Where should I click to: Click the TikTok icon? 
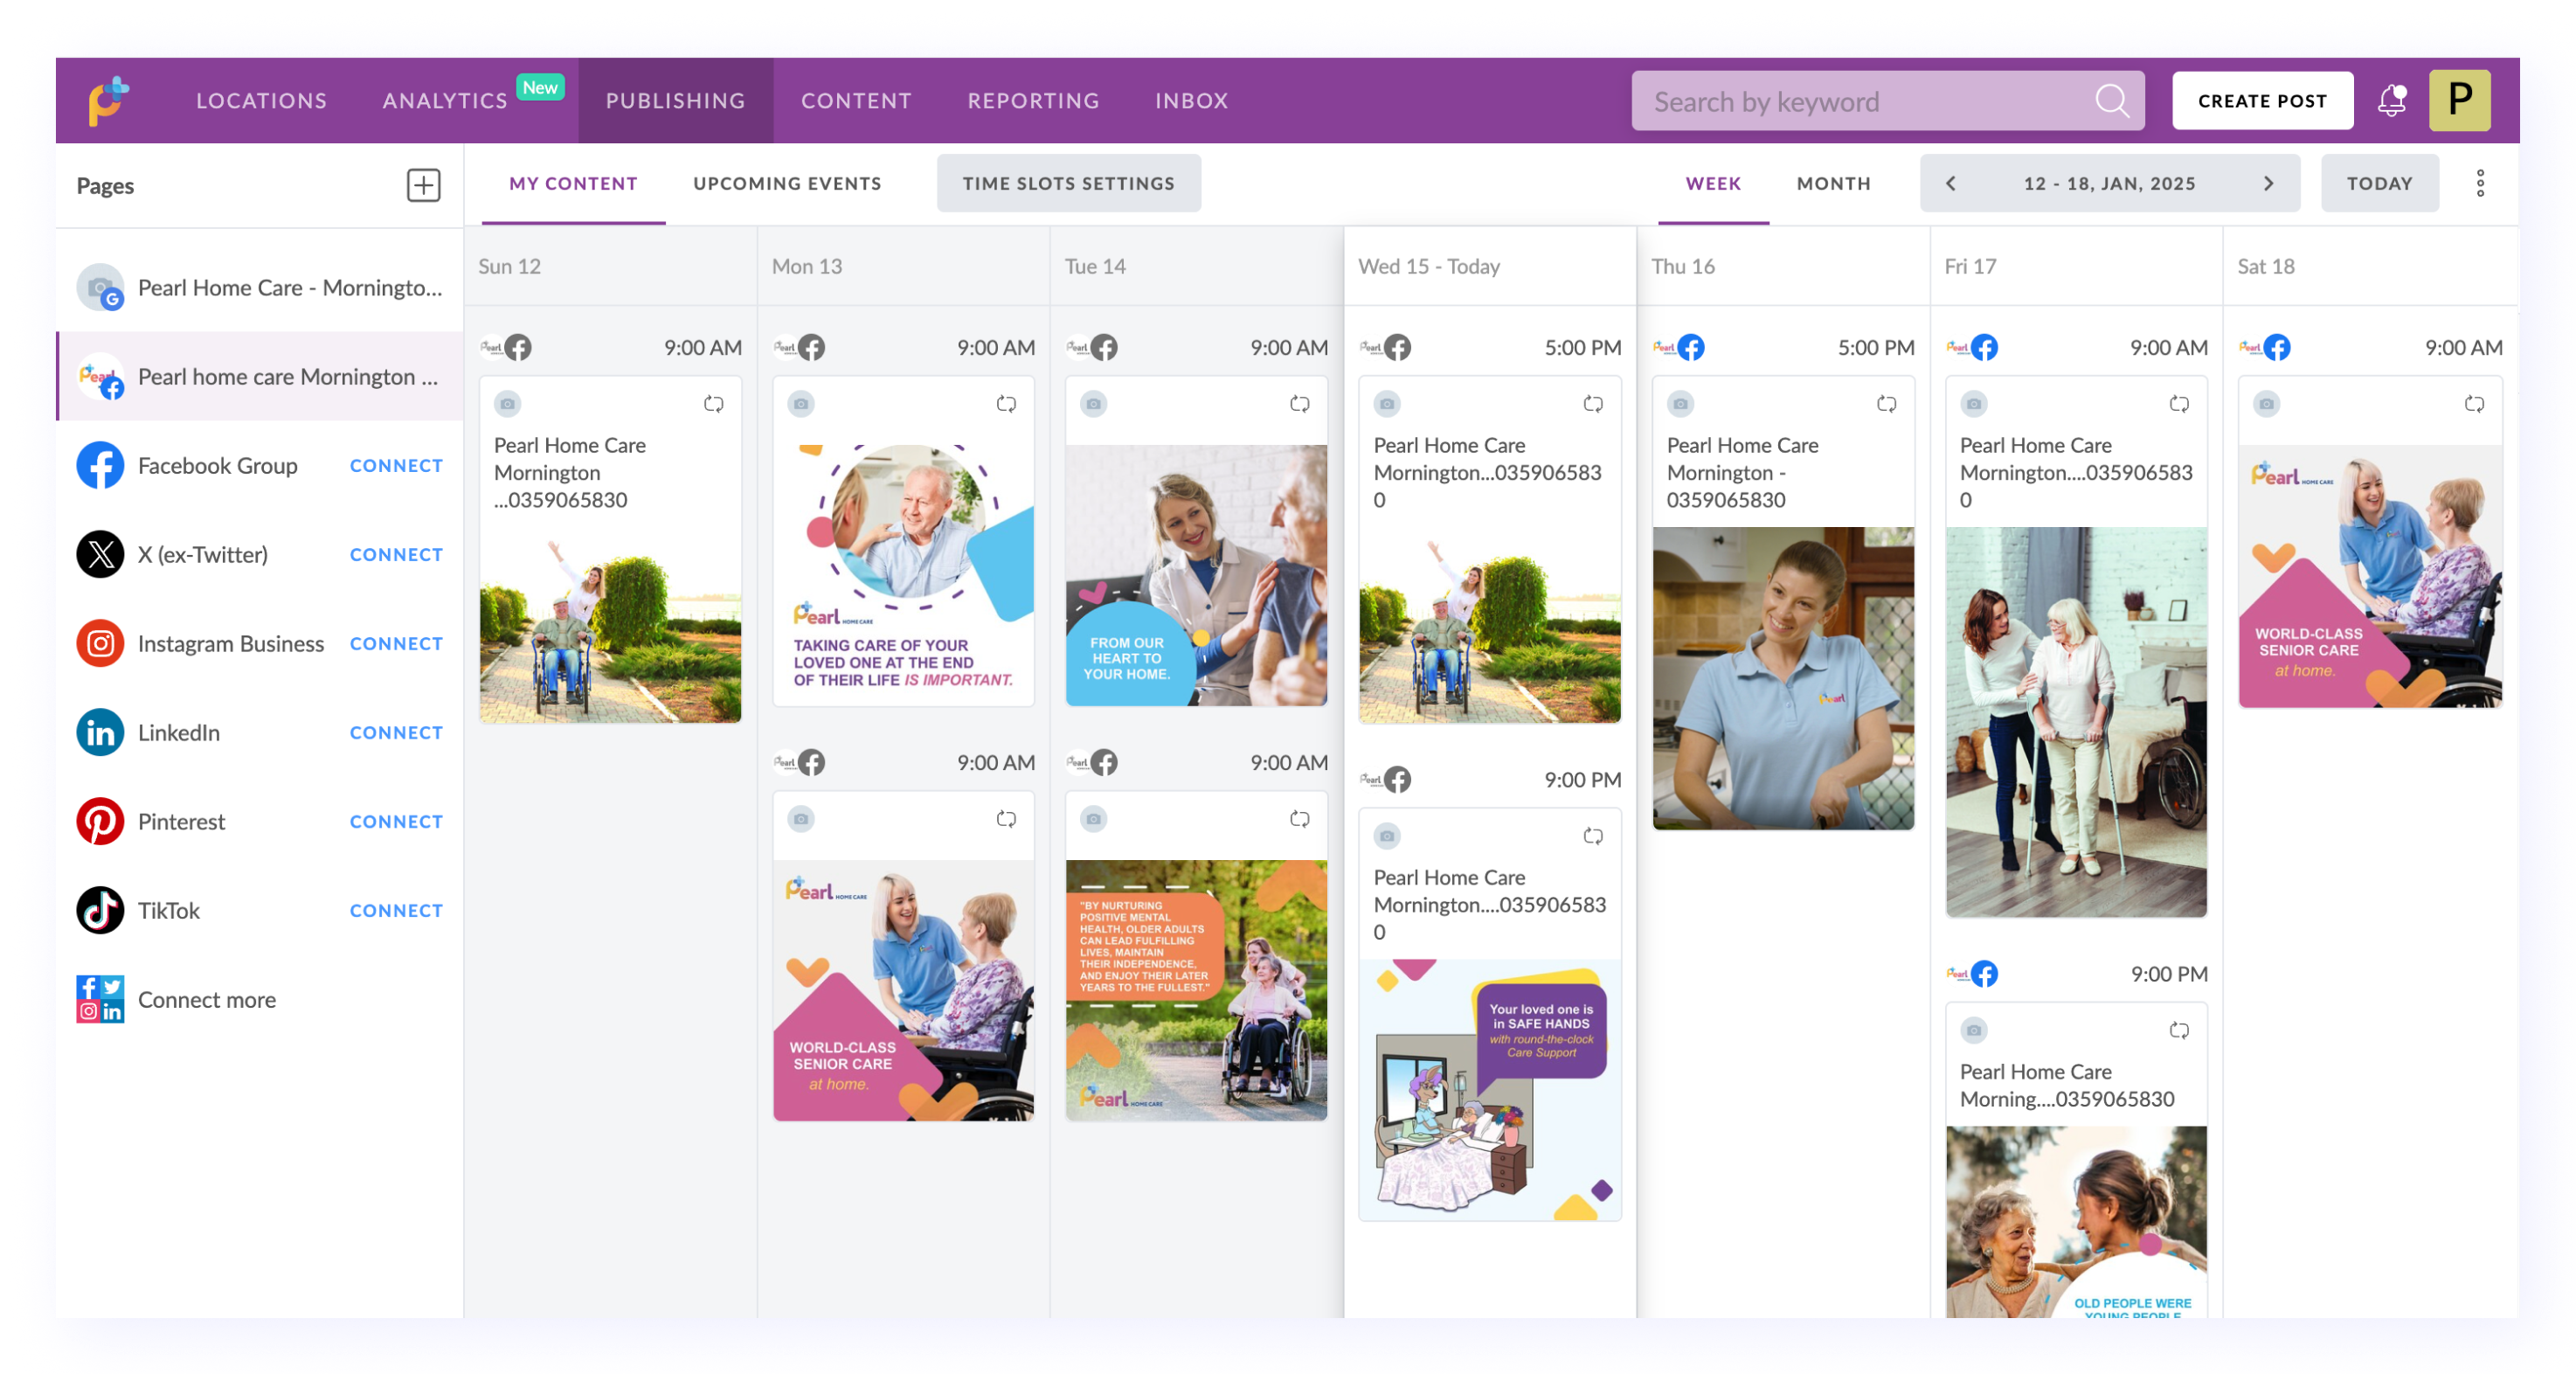[100, 910]
